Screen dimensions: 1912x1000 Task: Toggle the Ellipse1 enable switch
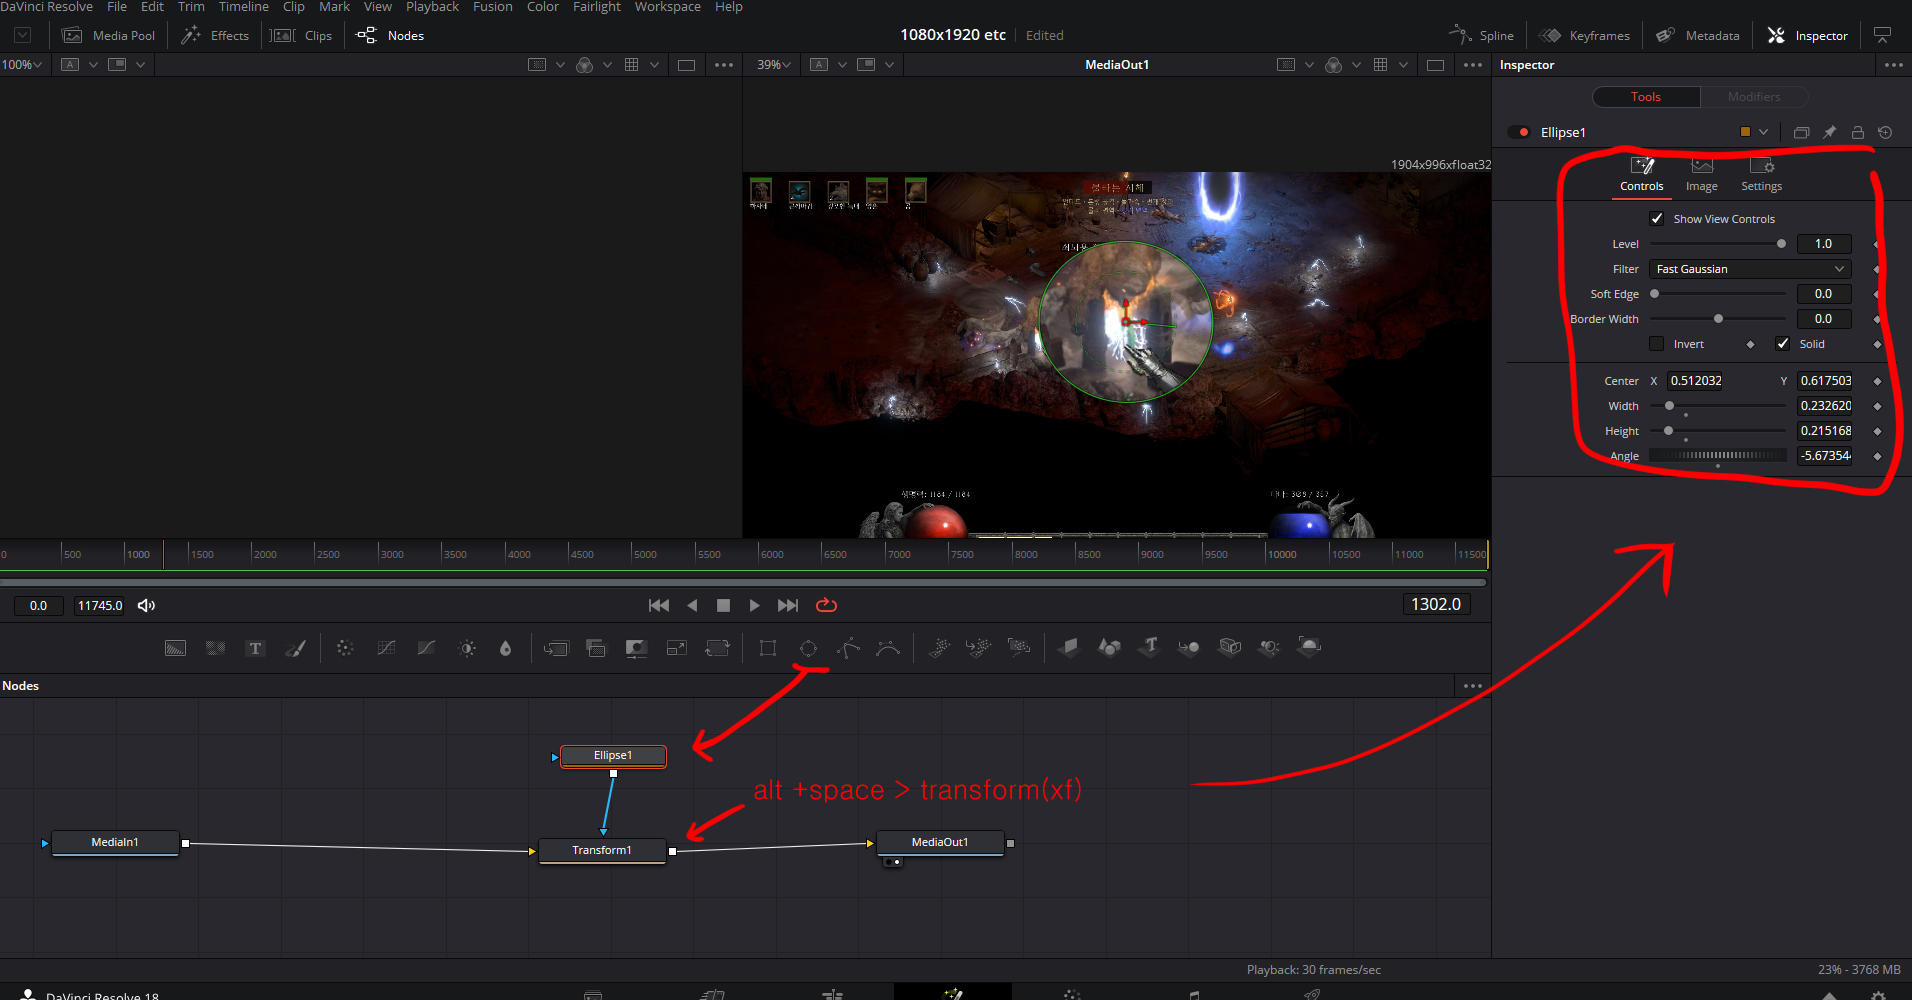[x=1519, y=132]
